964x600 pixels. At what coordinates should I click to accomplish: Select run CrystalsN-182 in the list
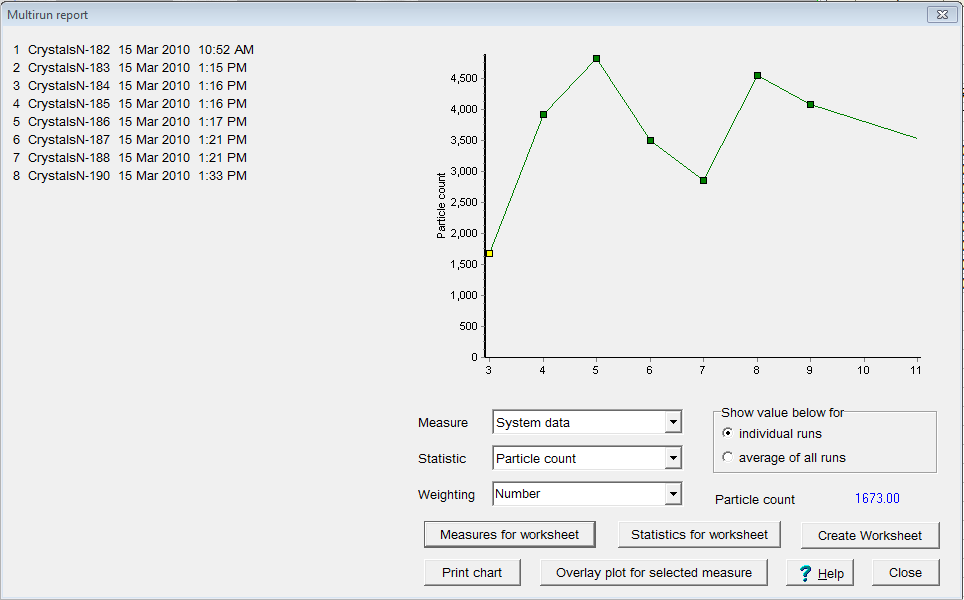pyautogui.click(x=69, y=50)
